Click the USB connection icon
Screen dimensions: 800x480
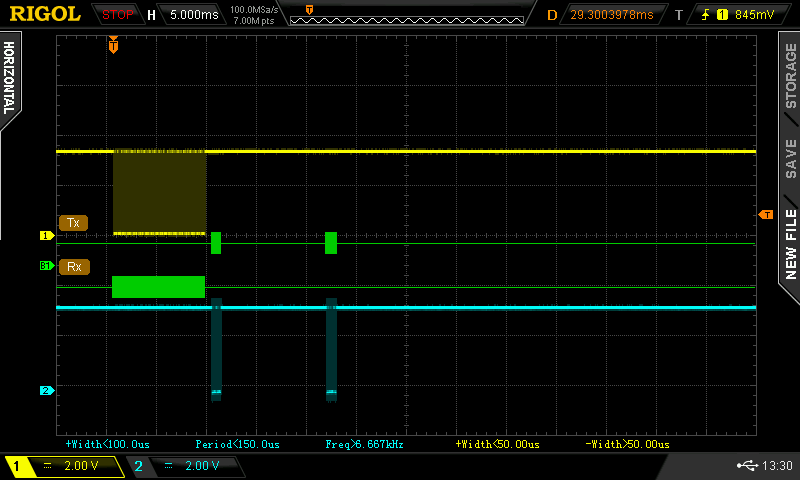tap(747, 465)
